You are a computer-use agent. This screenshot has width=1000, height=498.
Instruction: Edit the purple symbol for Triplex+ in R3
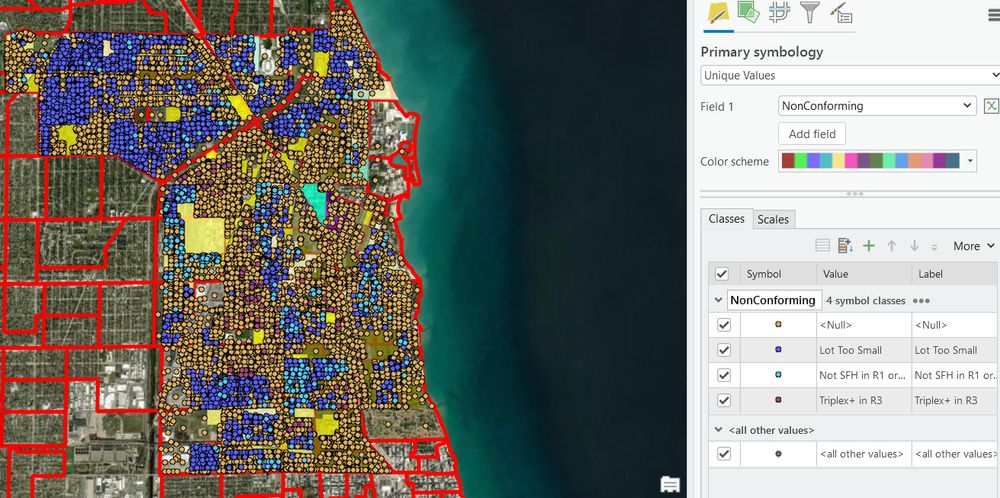click(x=778, y=400)
